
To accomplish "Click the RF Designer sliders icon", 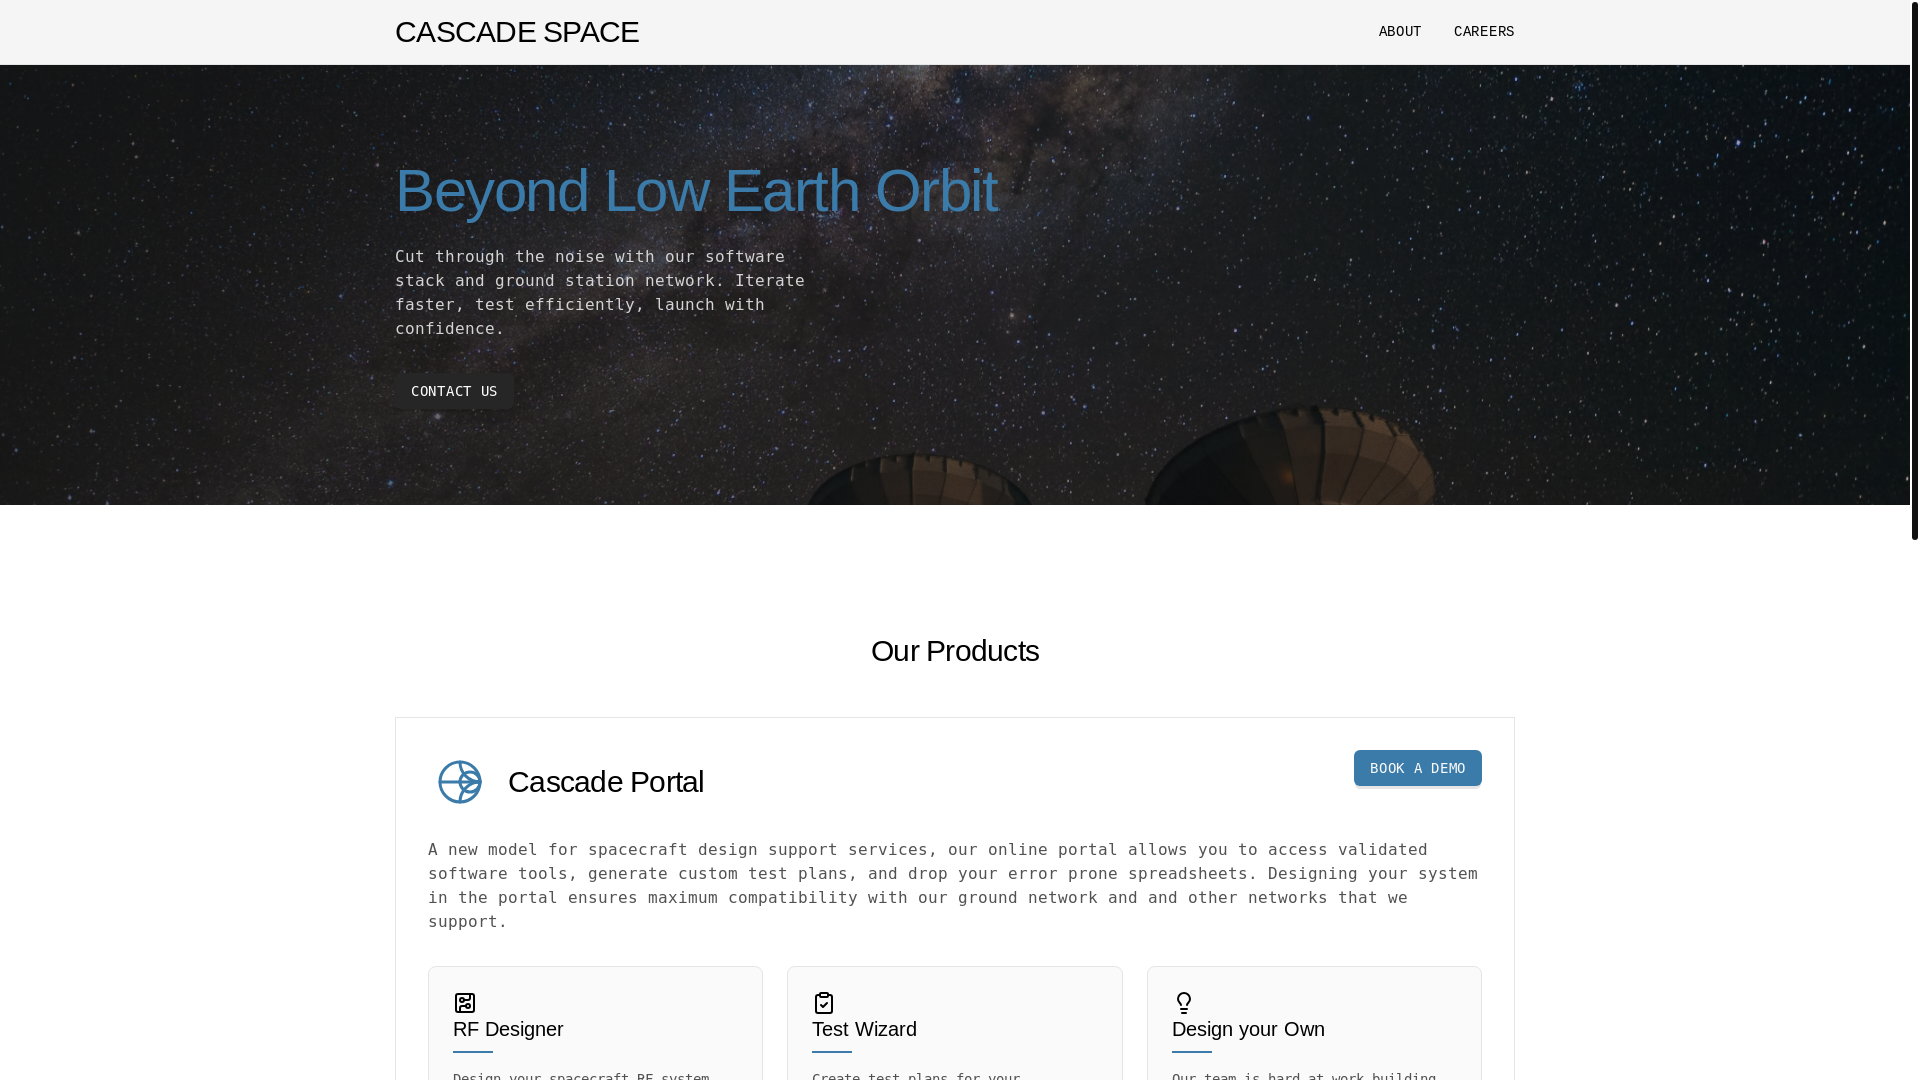I will (x=465, y=1003).
